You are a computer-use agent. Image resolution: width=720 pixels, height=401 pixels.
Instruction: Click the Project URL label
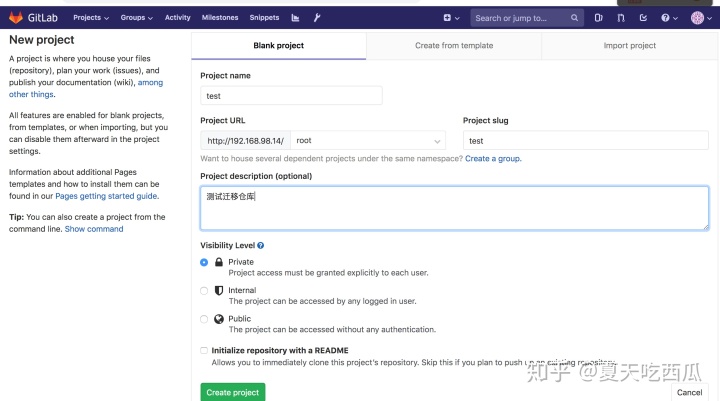point(223,120)
